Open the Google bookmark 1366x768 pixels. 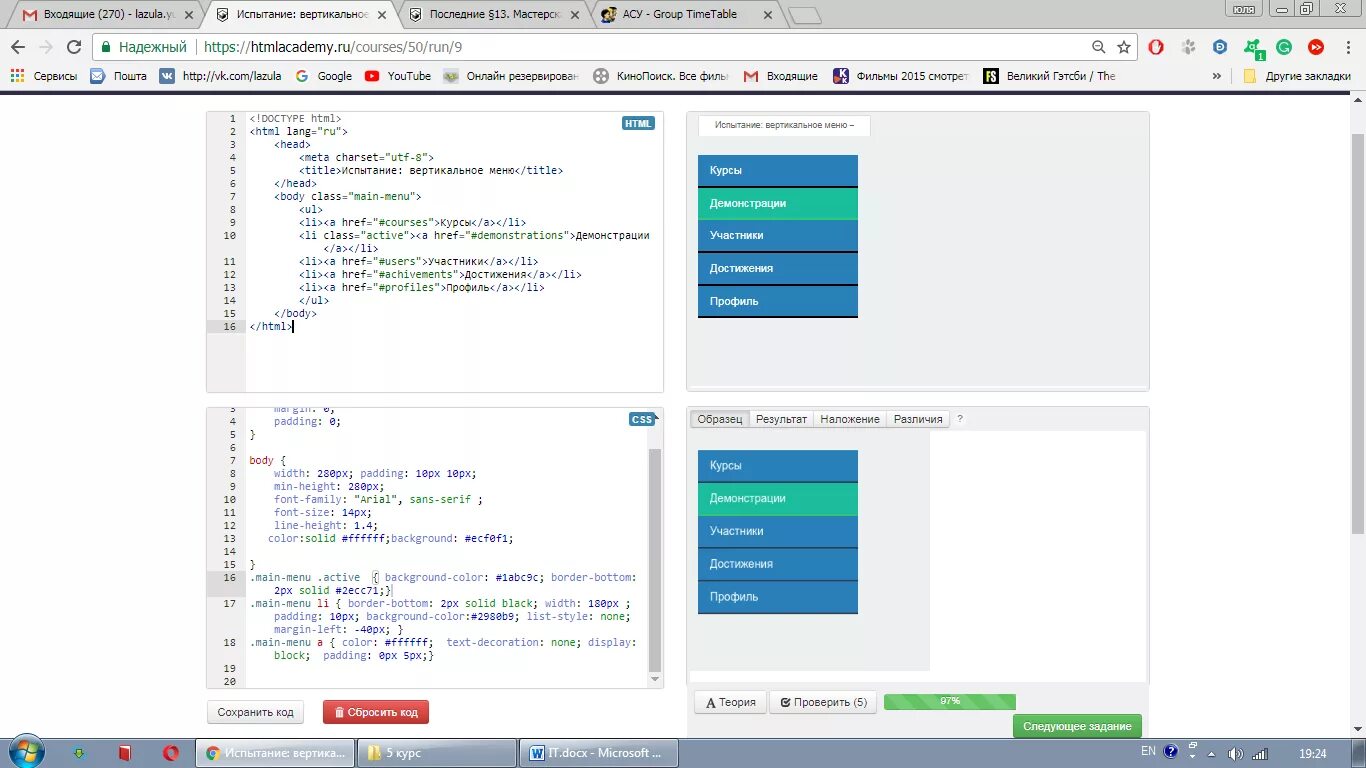click(x=323, y=76)
